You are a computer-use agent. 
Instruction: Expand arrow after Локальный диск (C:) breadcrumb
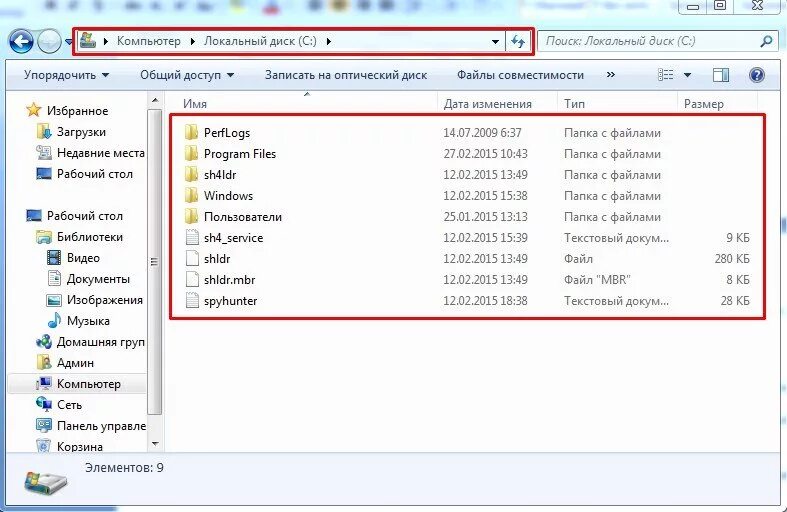tap(329, 41)
